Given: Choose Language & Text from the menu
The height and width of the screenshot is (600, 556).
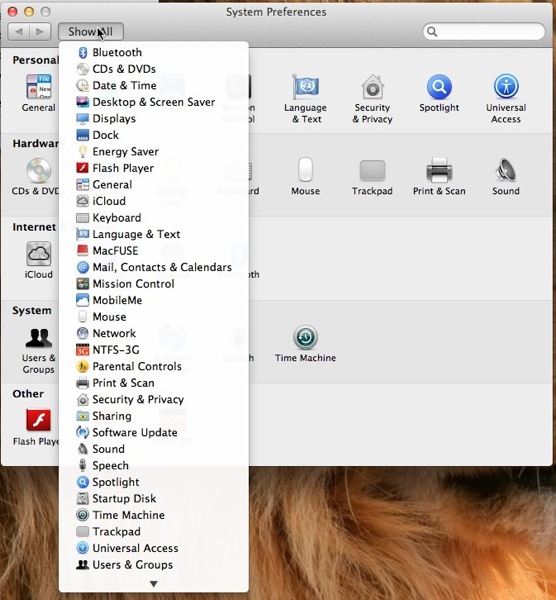Looking at the screenshot, I should tap(154, 234).
